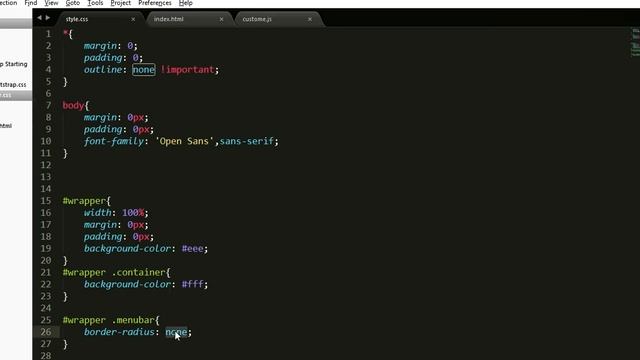The width and height of the screenshot is (640, 360).
Task: Click the '100%' width value
Action: click(133, 213)
